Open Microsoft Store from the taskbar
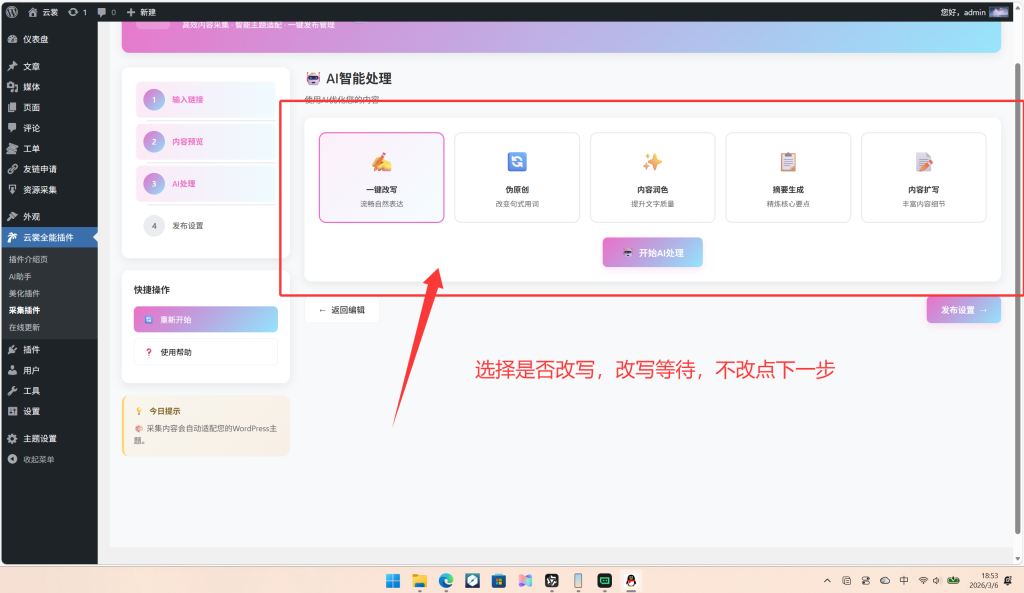Image resolution: width=1024 pixels, height=593 pixels. pyautogui.click(x=499, y=581)
